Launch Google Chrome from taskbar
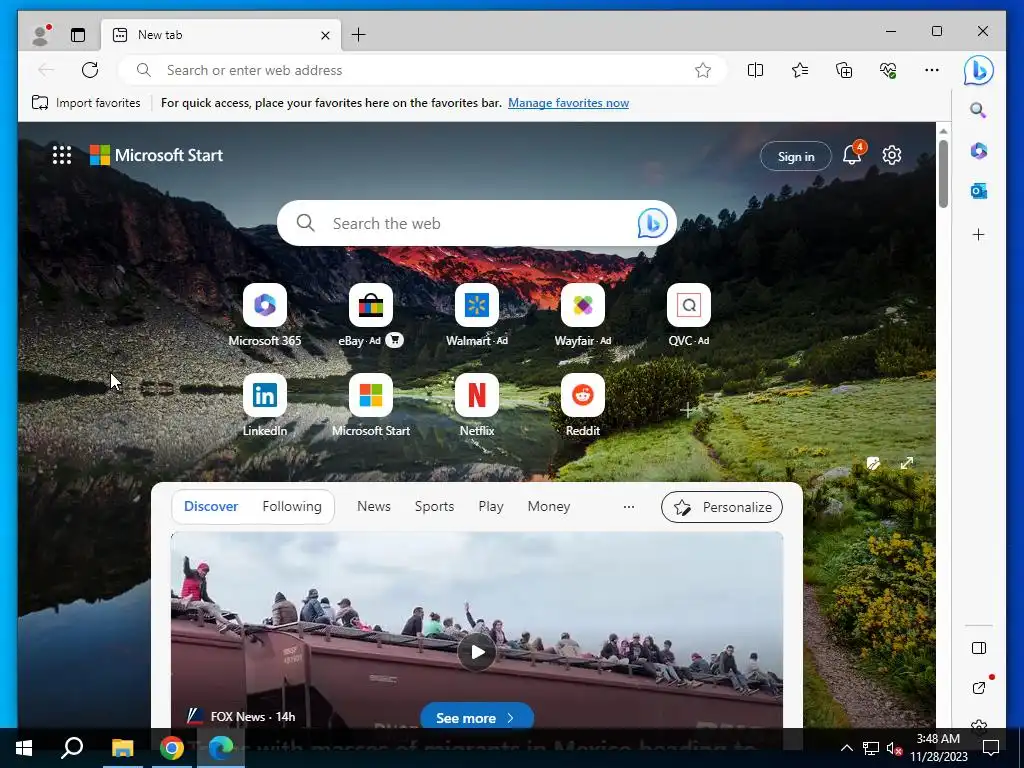 tap(172, 748)
